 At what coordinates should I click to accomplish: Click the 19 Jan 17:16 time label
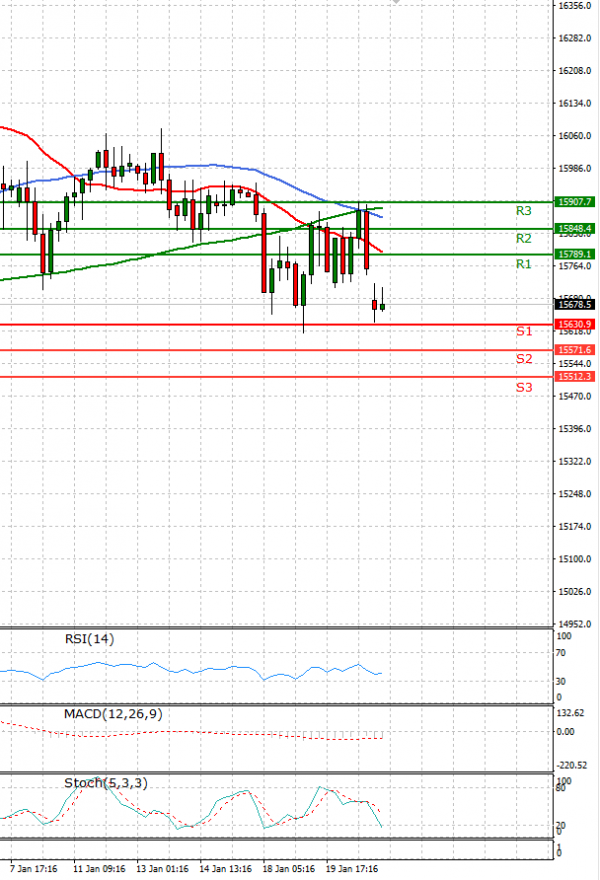click(x=352, y=869)
